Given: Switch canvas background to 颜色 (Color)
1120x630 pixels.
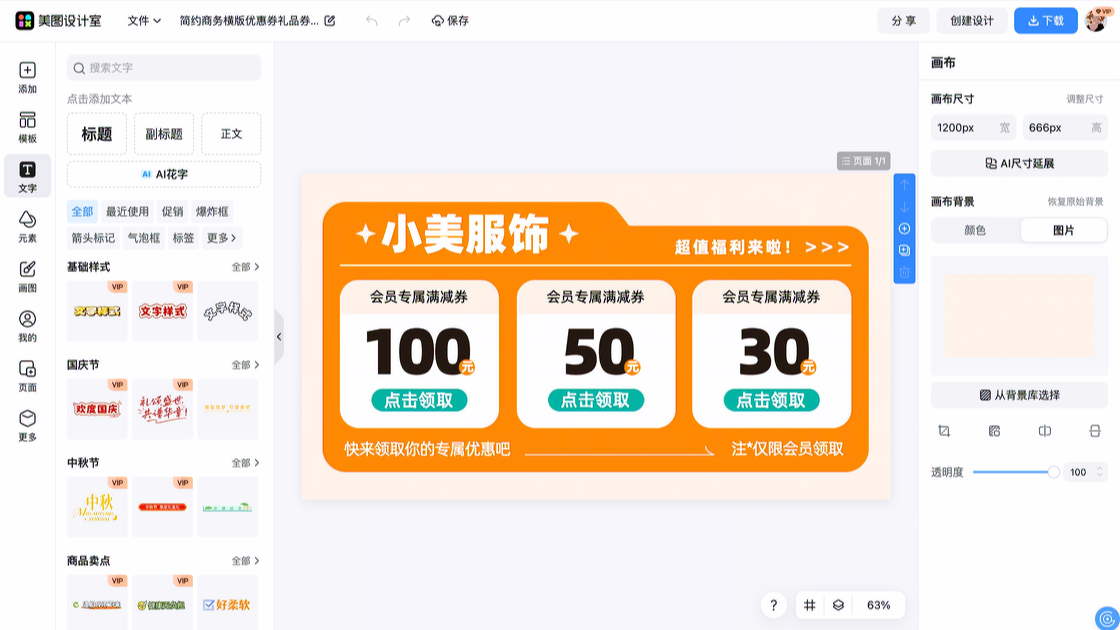Looking at the screenshot, I should (x=975, y=230).
